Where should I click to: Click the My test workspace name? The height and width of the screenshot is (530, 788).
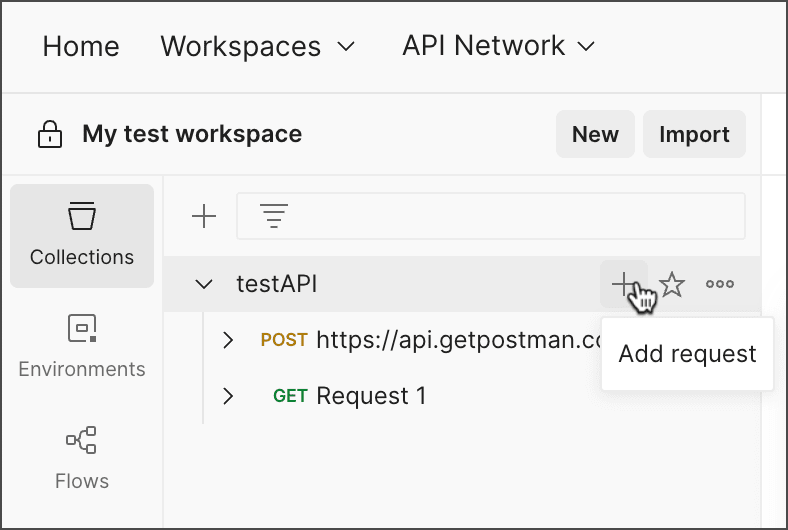point(192,134)
